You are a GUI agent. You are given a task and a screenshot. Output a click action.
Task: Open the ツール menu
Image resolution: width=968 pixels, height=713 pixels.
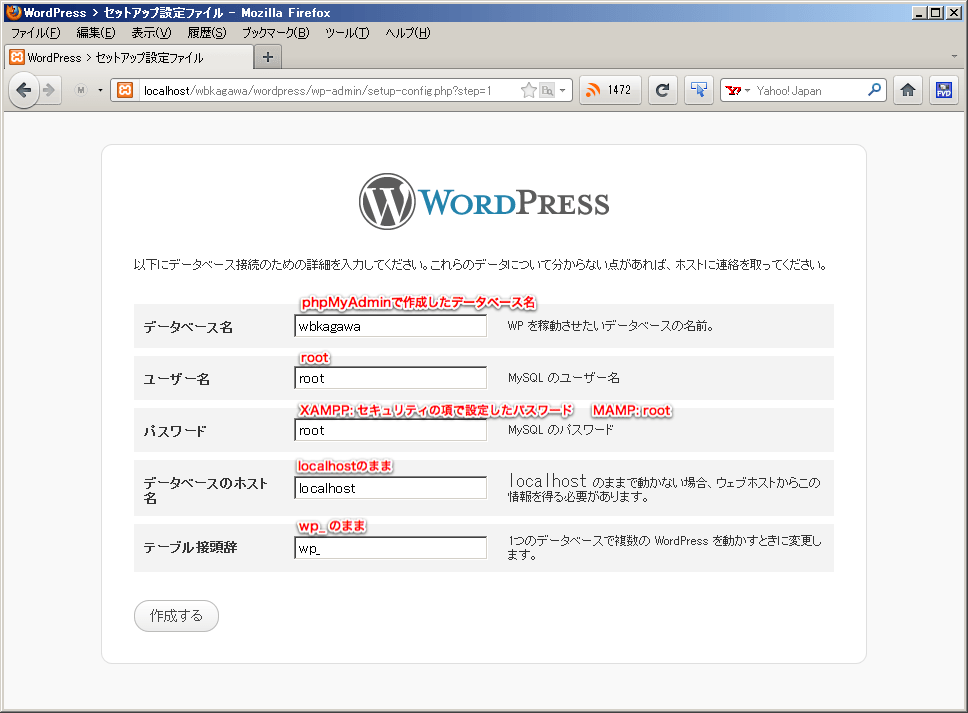(x=346, y=32)
